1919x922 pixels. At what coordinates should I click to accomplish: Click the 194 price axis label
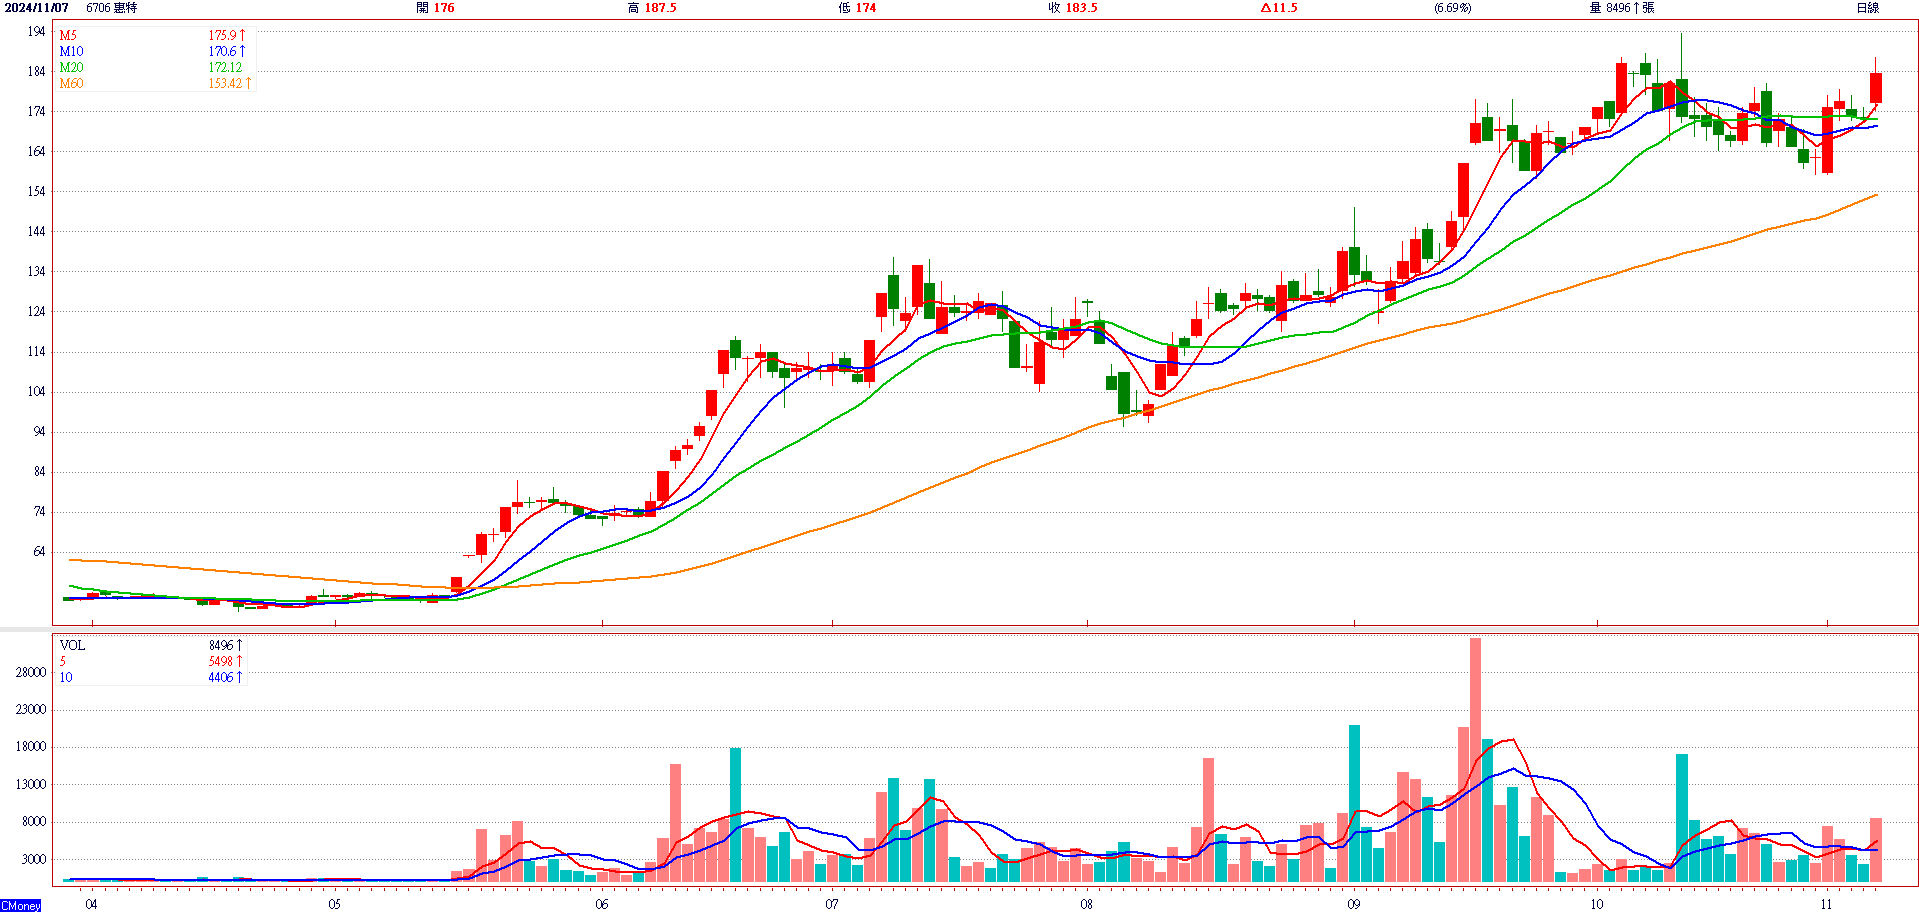click(36, 32)
